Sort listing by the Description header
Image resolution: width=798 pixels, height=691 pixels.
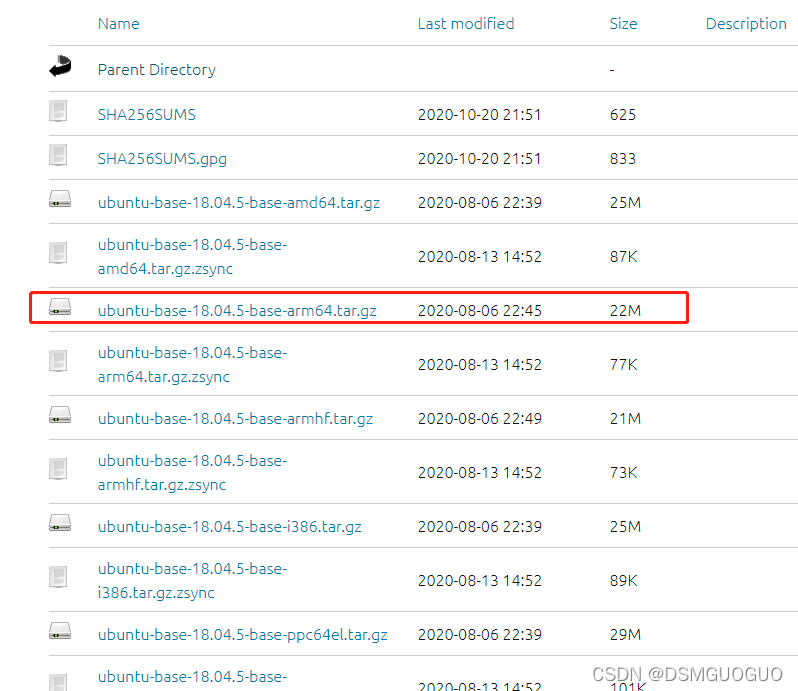coord(746,24)
